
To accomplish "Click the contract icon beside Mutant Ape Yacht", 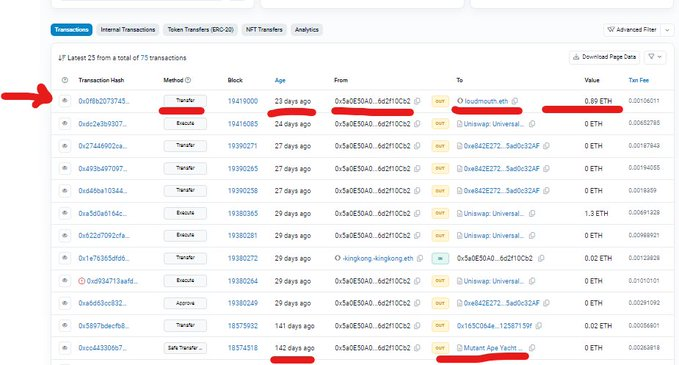I will (459, 348).
